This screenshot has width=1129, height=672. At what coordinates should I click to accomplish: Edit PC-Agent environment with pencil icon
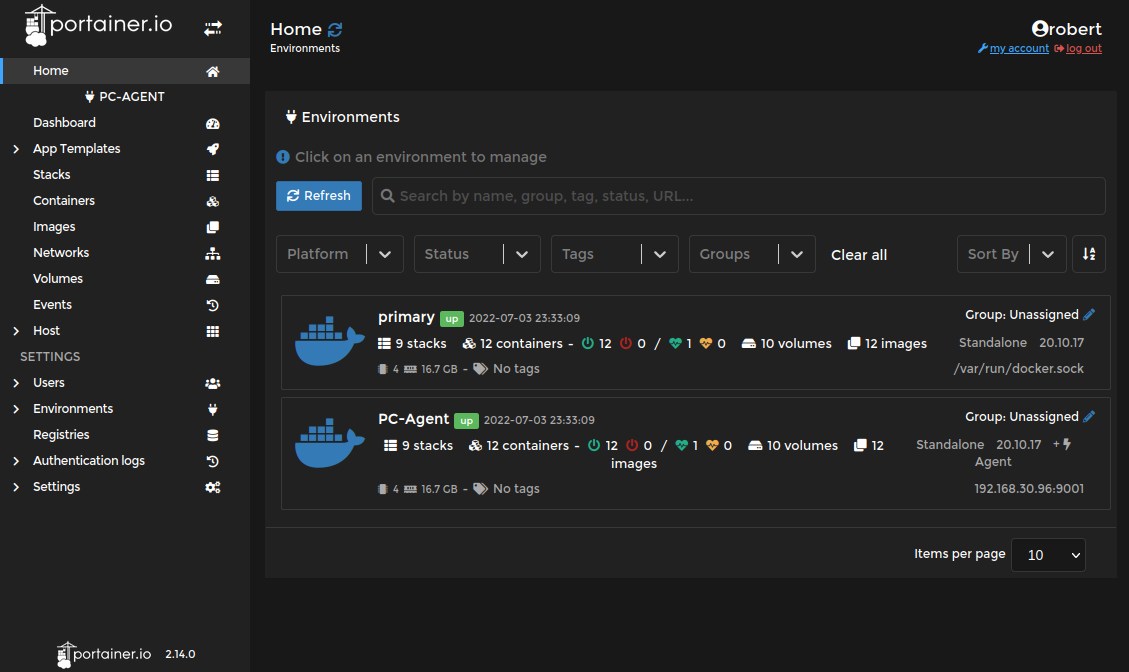[x=1089, y=417]
